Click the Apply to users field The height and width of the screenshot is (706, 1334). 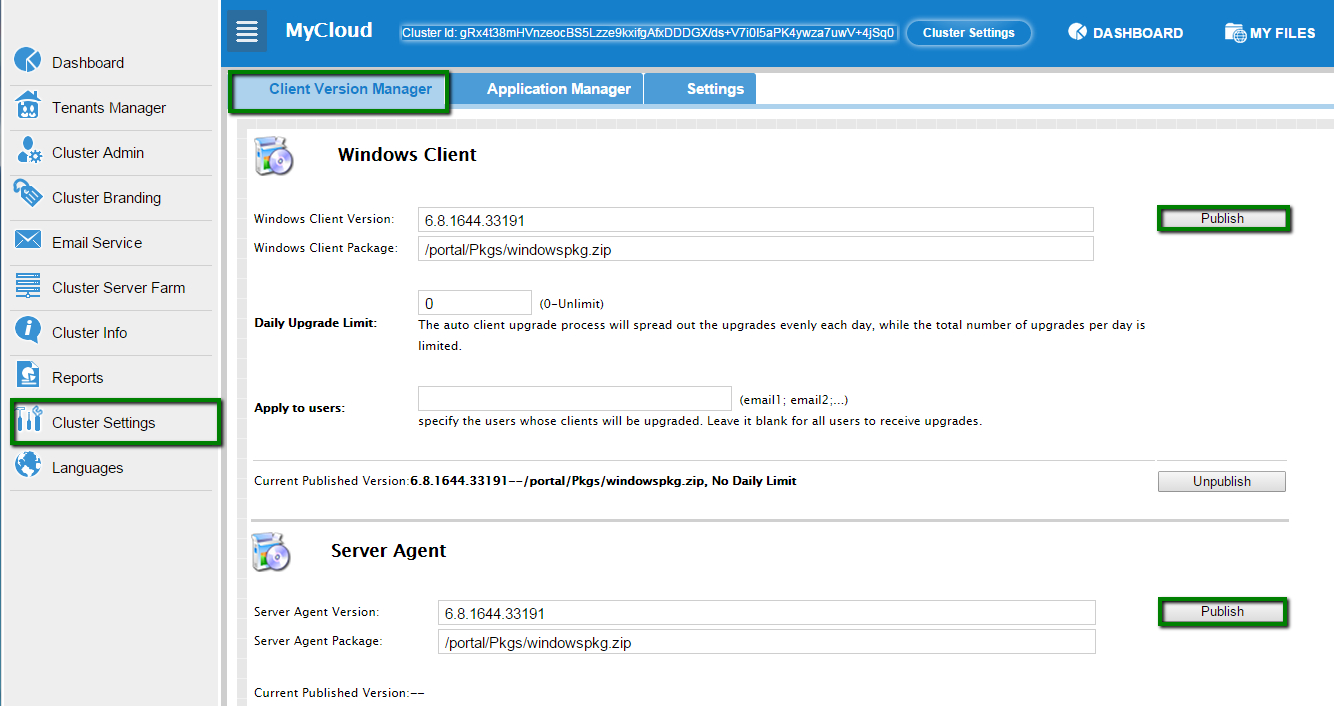pyautogui.click(x=575, y=399)
